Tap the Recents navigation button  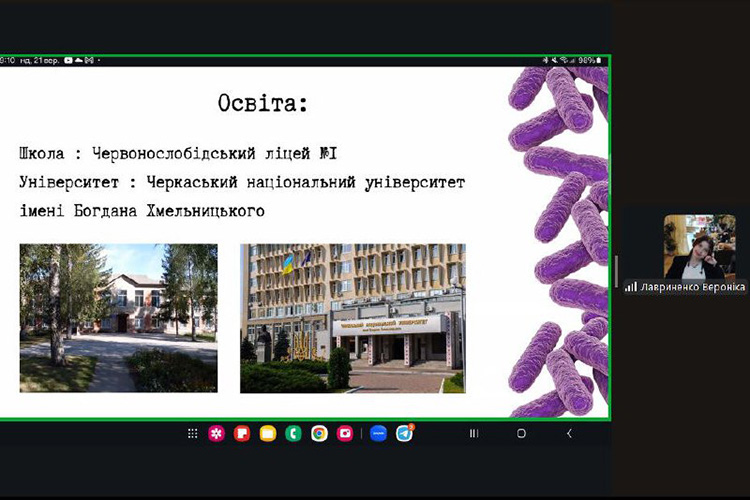point(474,433)
